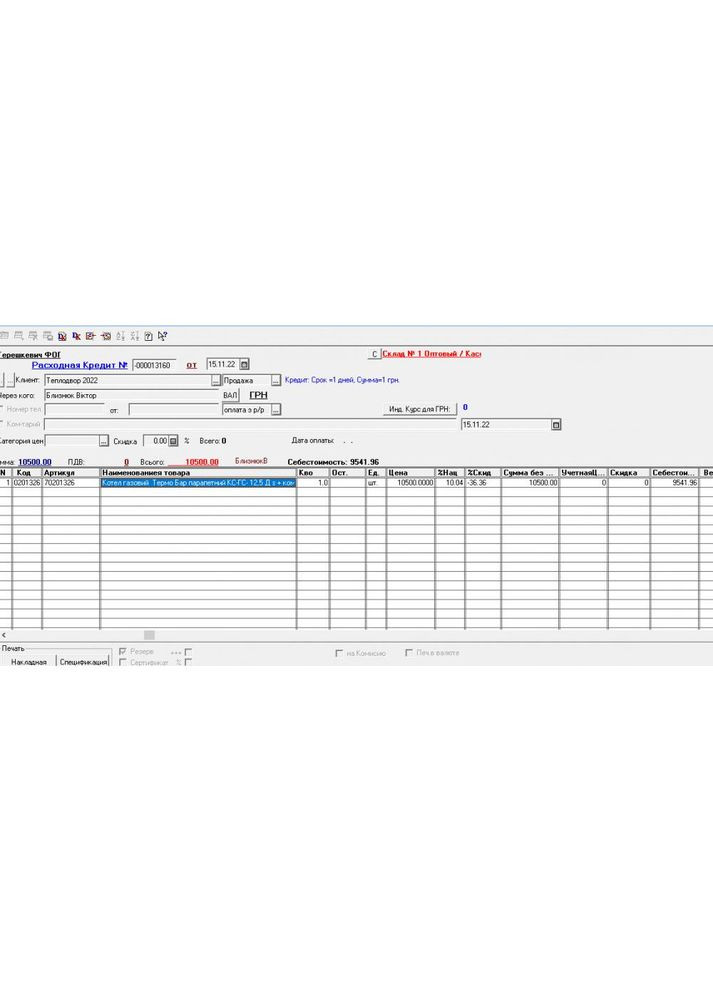The width and height of the screenshot is (713, 992).
Task: Toggle the Печ.в валюте checkbox
Action: point(409,653)
